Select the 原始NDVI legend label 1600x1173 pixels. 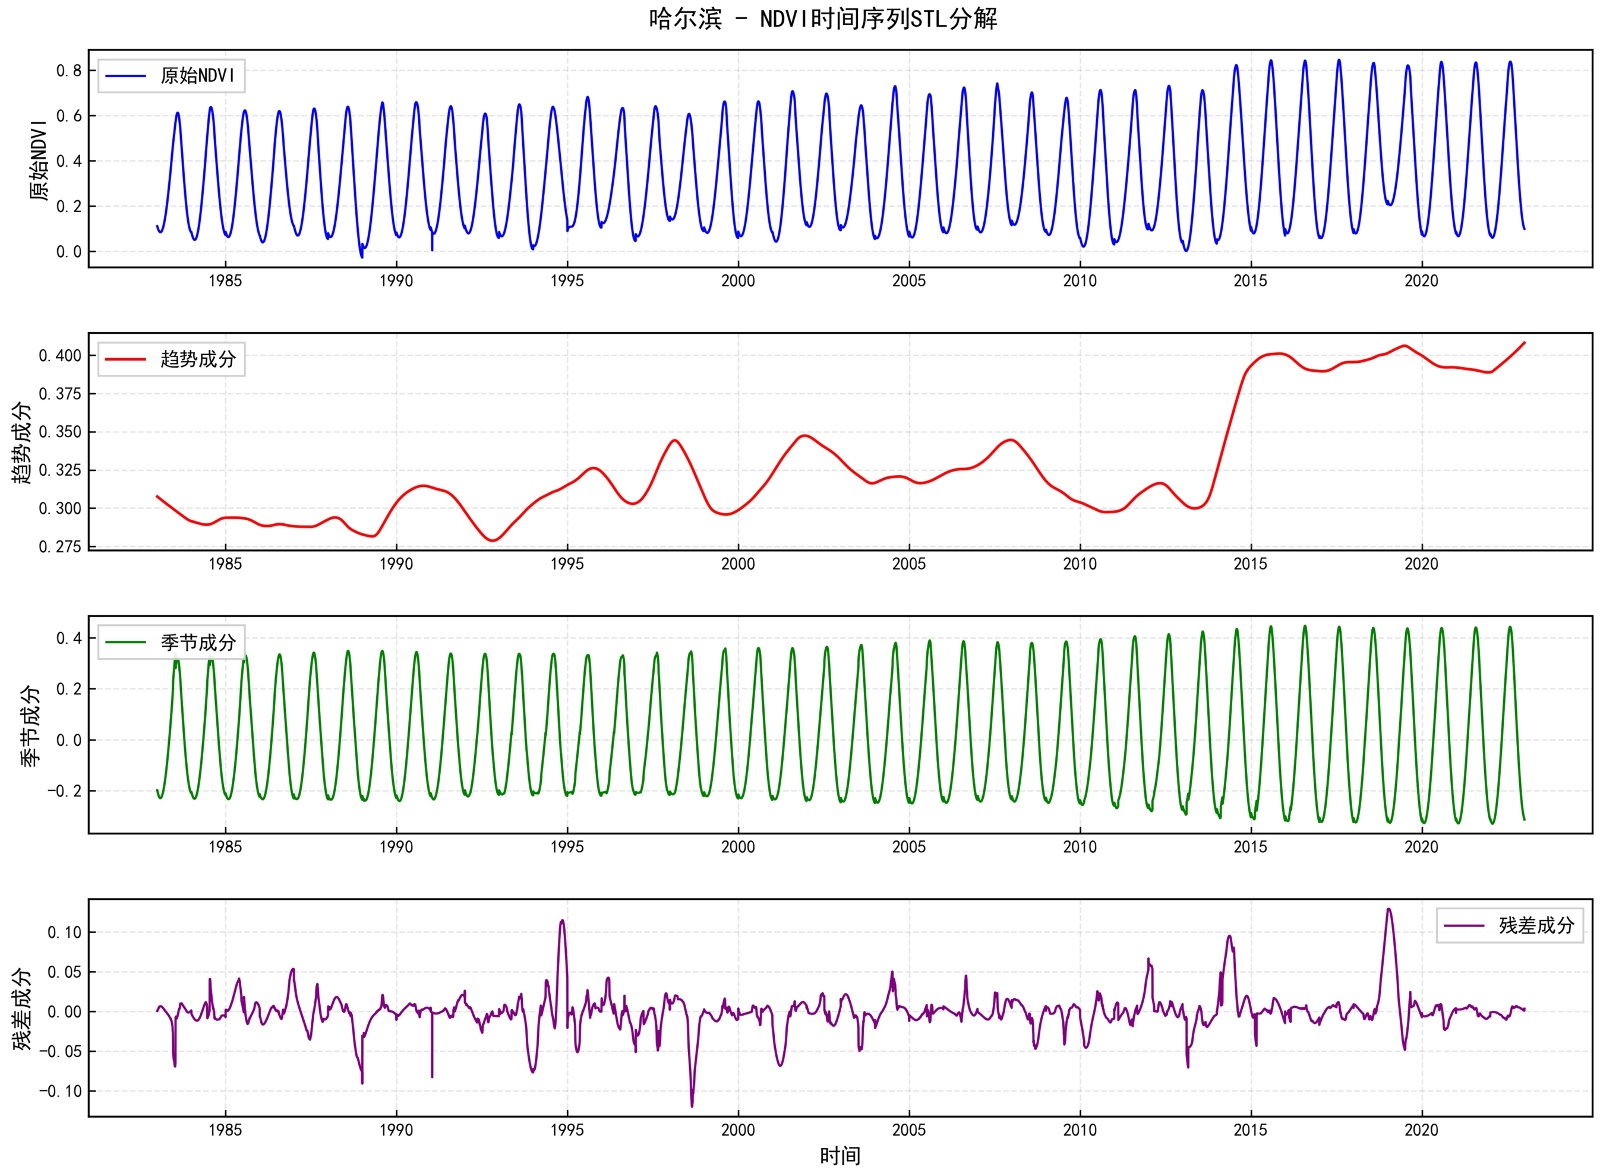coord(198,76)
